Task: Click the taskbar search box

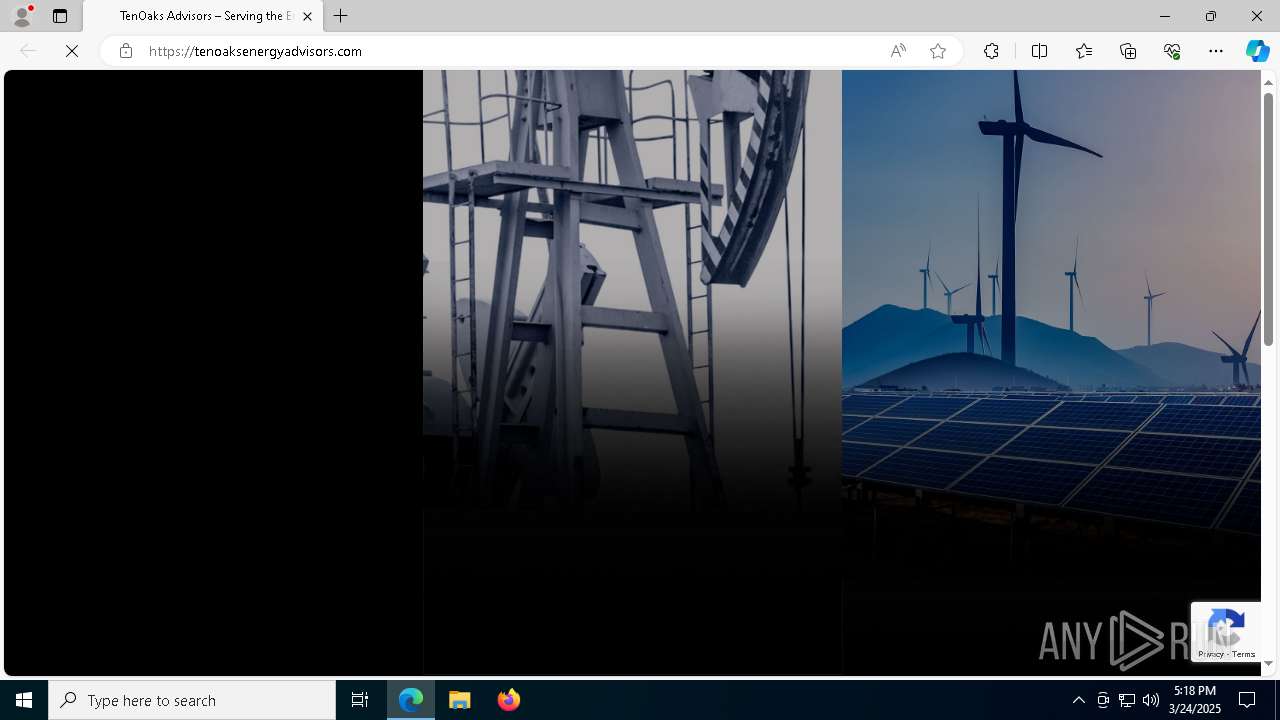Action: [x=192, y=700]
